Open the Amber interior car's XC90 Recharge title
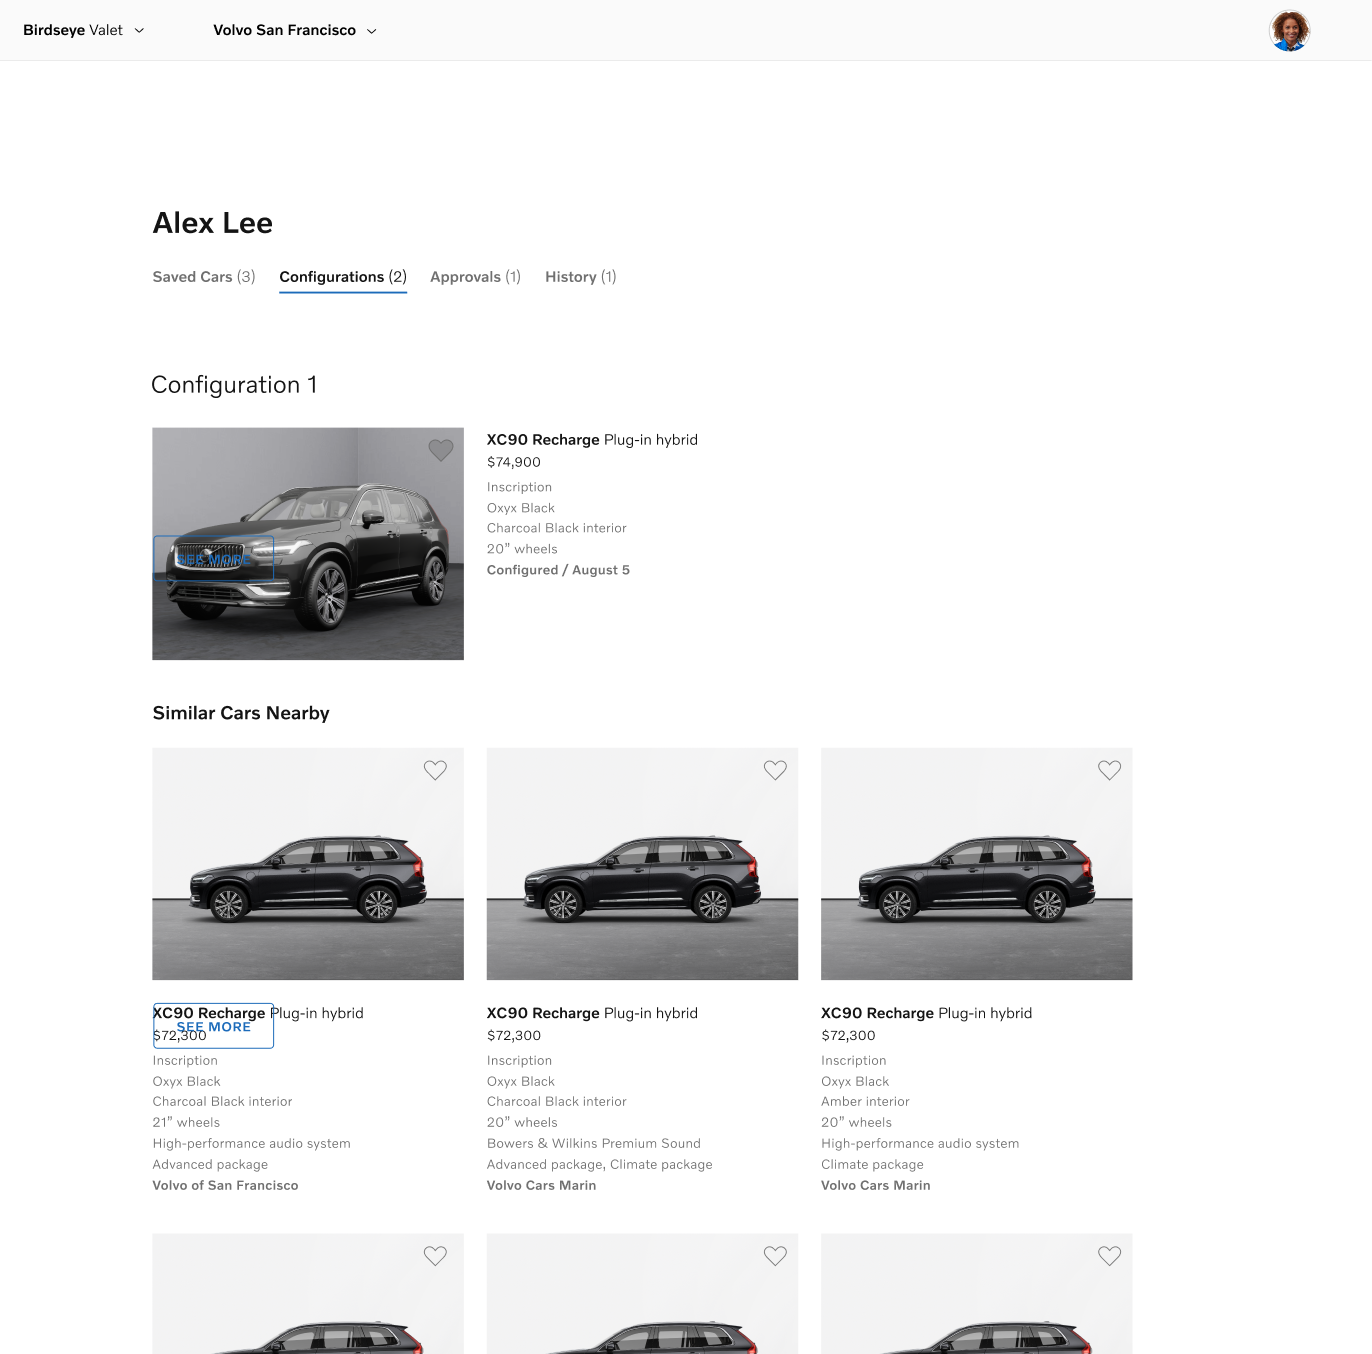This screenshot has height=1354, width=1372. pyautogui.click(x=926, y=1013)
